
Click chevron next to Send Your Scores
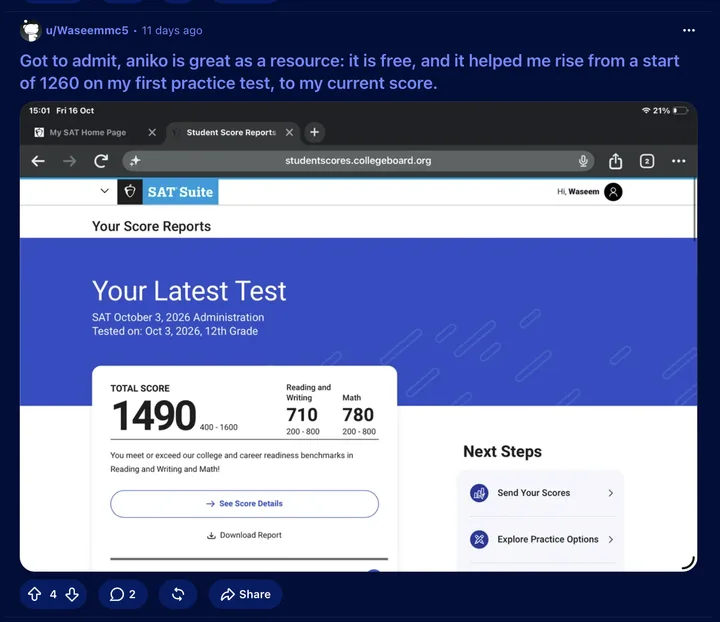point(611,493)
